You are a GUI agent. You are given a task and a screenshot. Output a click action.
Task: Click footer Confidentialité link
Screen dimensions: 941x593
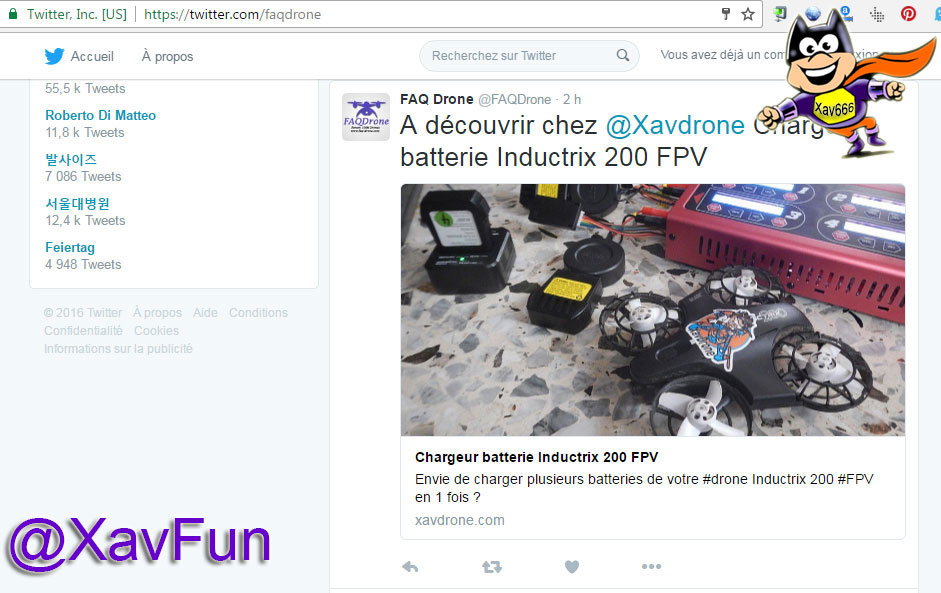pyautogui.click(x=83, y=331)
